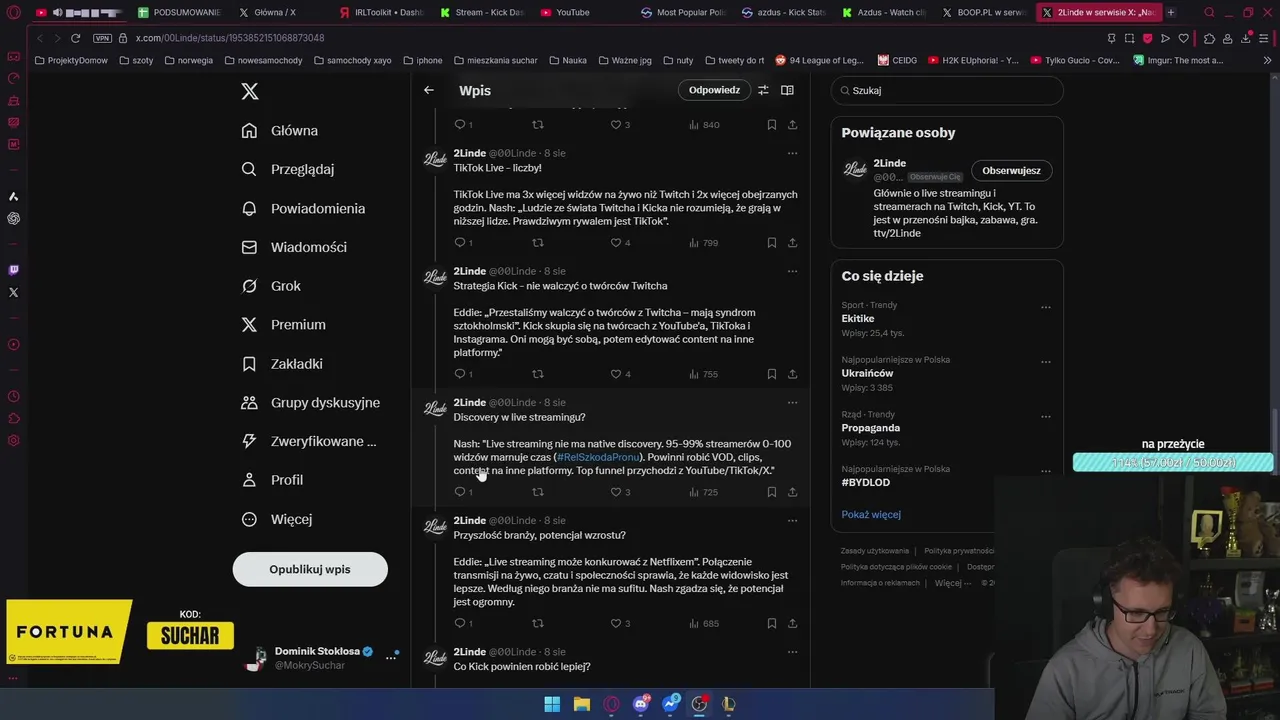Open more options on Przyszłość branży post

click(792, 520)
